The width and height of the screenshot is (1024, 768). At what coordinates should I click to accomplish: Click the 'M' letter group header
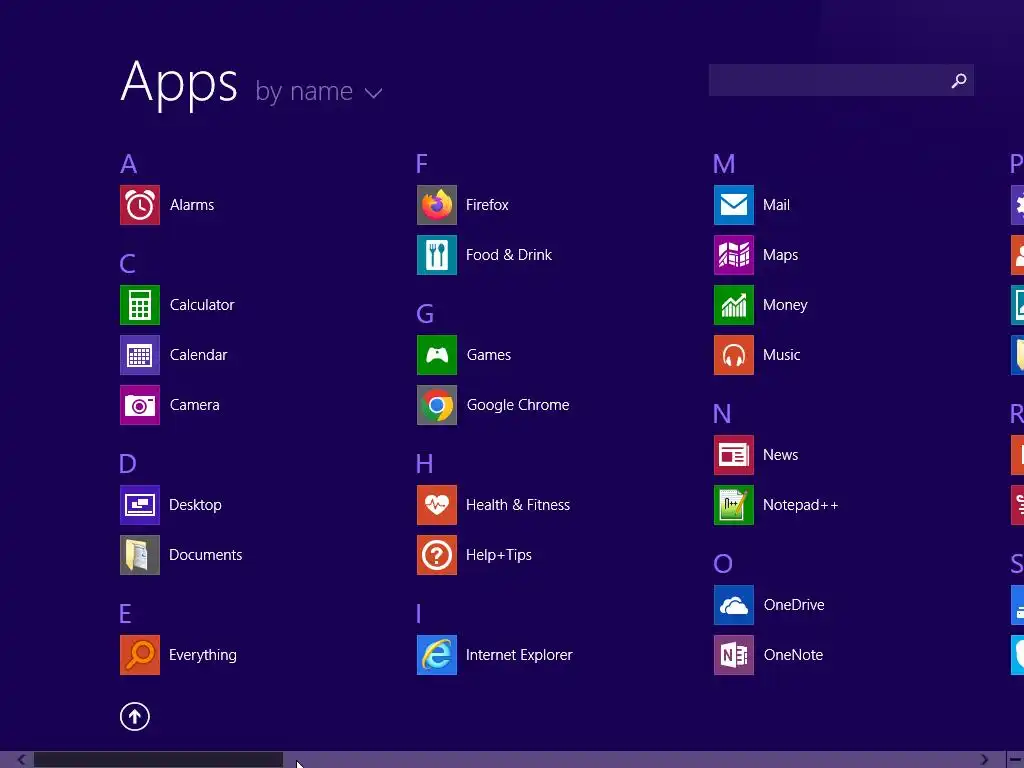pyautogui.click(x=724, y=164)
